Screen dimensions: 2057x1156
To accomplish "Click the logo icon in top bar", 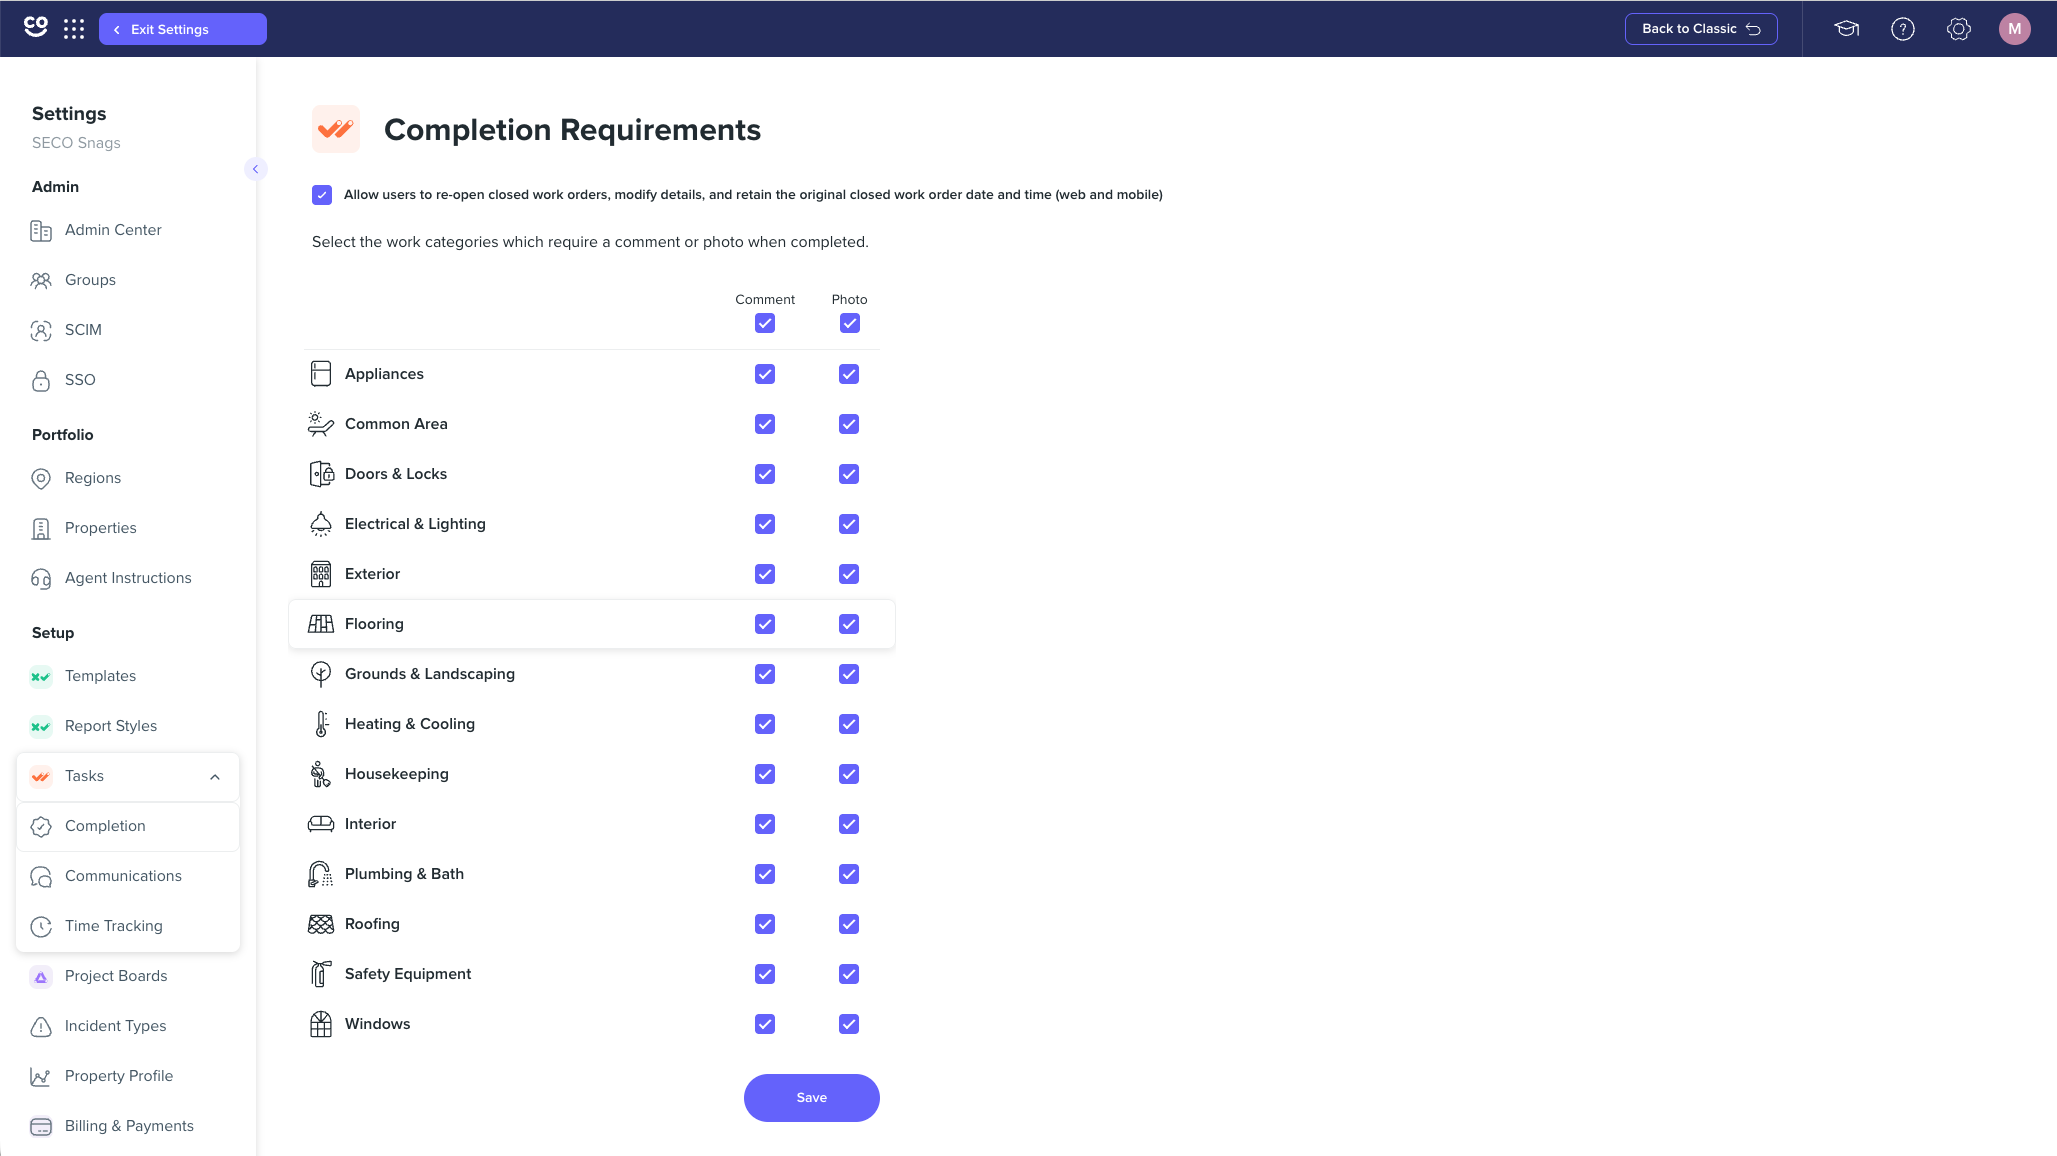I will (x=36, y=27).
